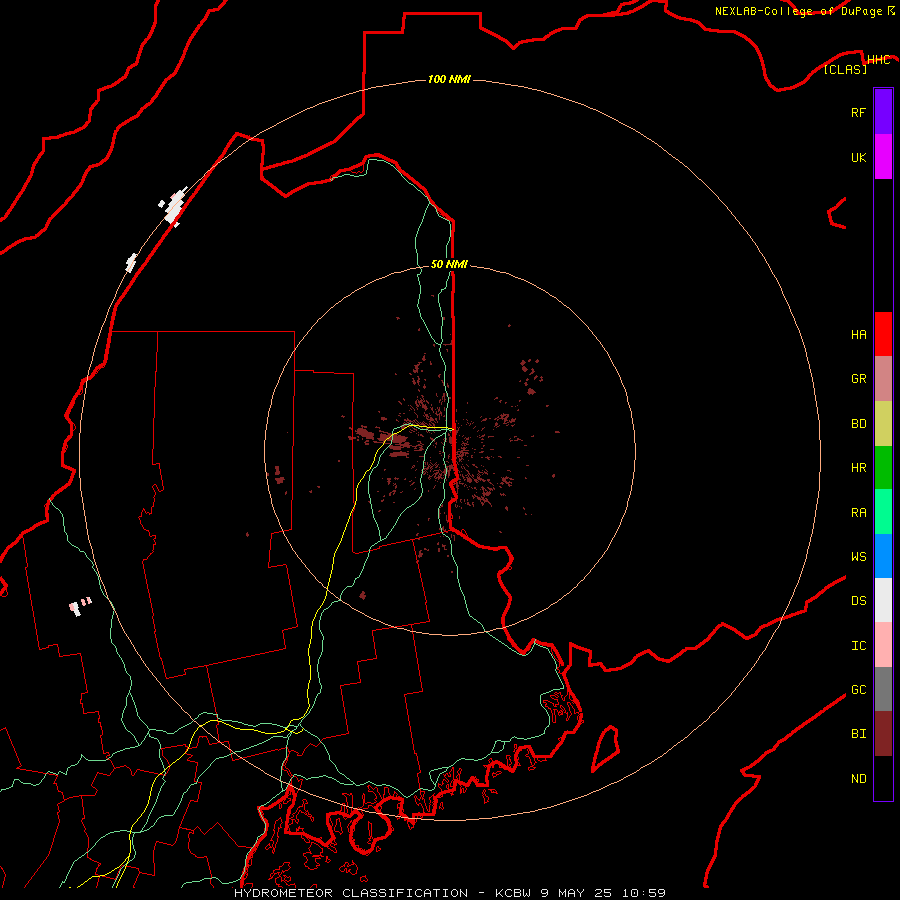Click the 50 NMI range ring label
Image resolution: width=900 pixels, height=900 pixels.
(449, 264)
